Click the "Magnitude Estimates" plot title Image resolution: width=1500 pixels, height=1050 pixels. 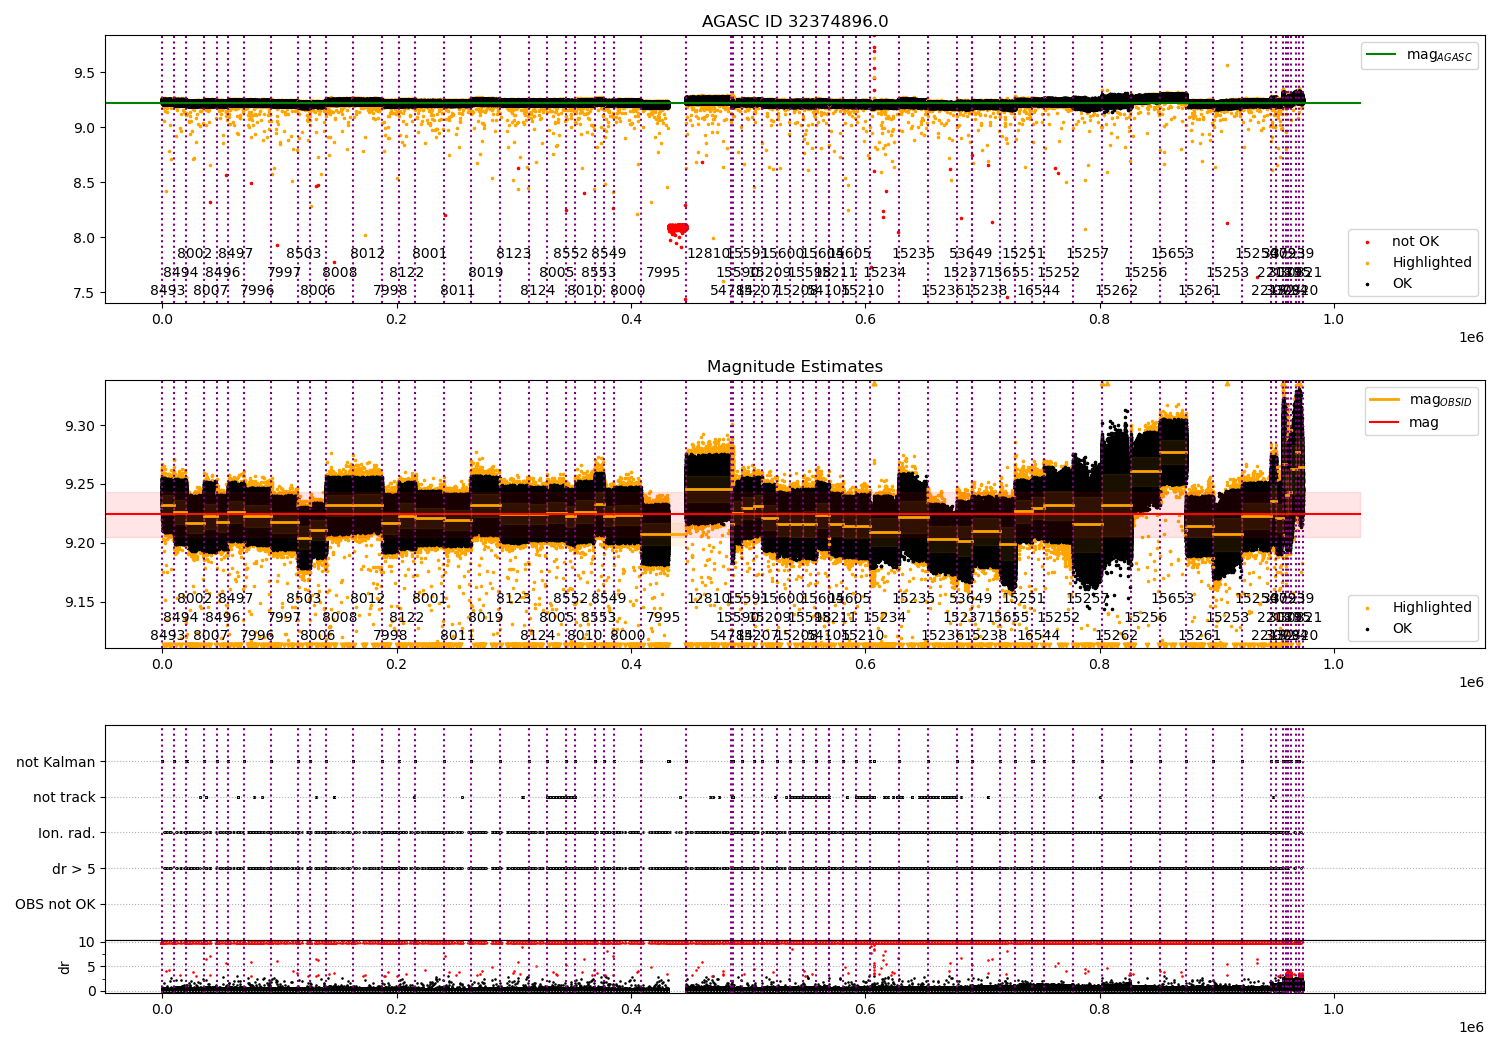pyautogui.click(x=795, y=367)
